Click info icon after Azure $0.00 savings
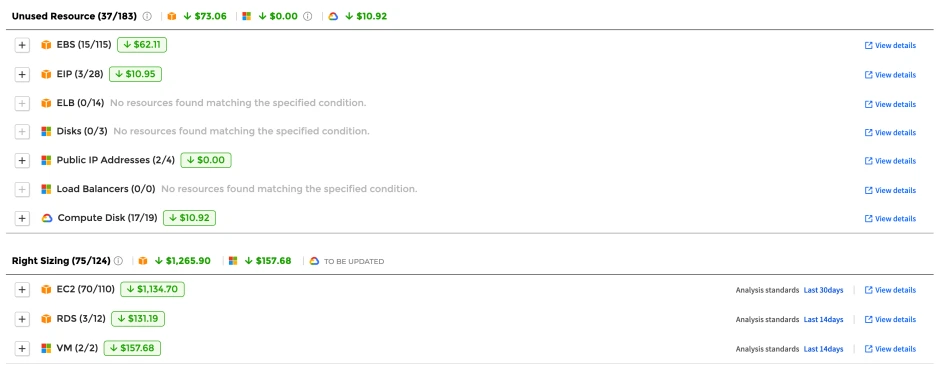This screenshot has width=936, height=366. point(307,16)
